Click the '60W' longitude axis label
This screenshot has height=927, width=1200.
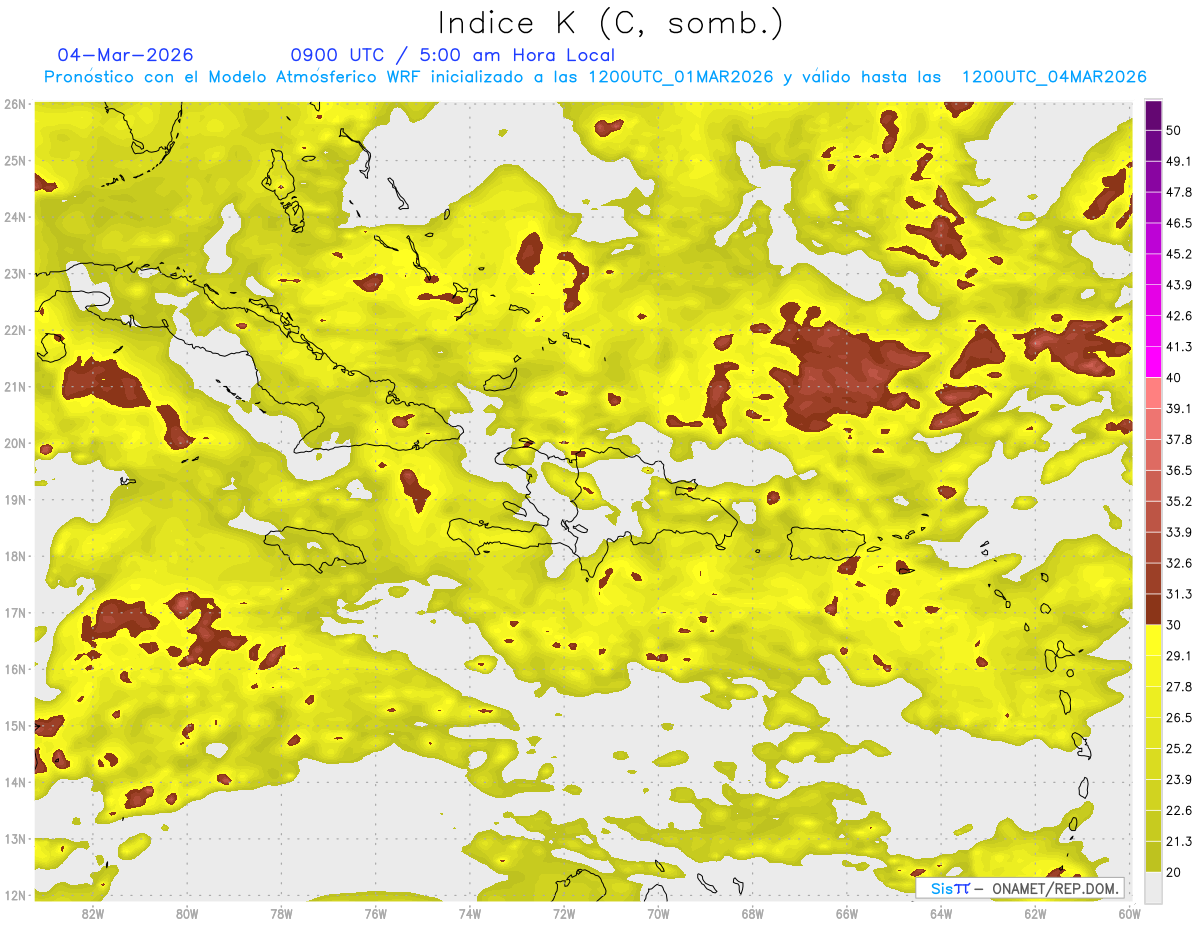[1129, 913]
